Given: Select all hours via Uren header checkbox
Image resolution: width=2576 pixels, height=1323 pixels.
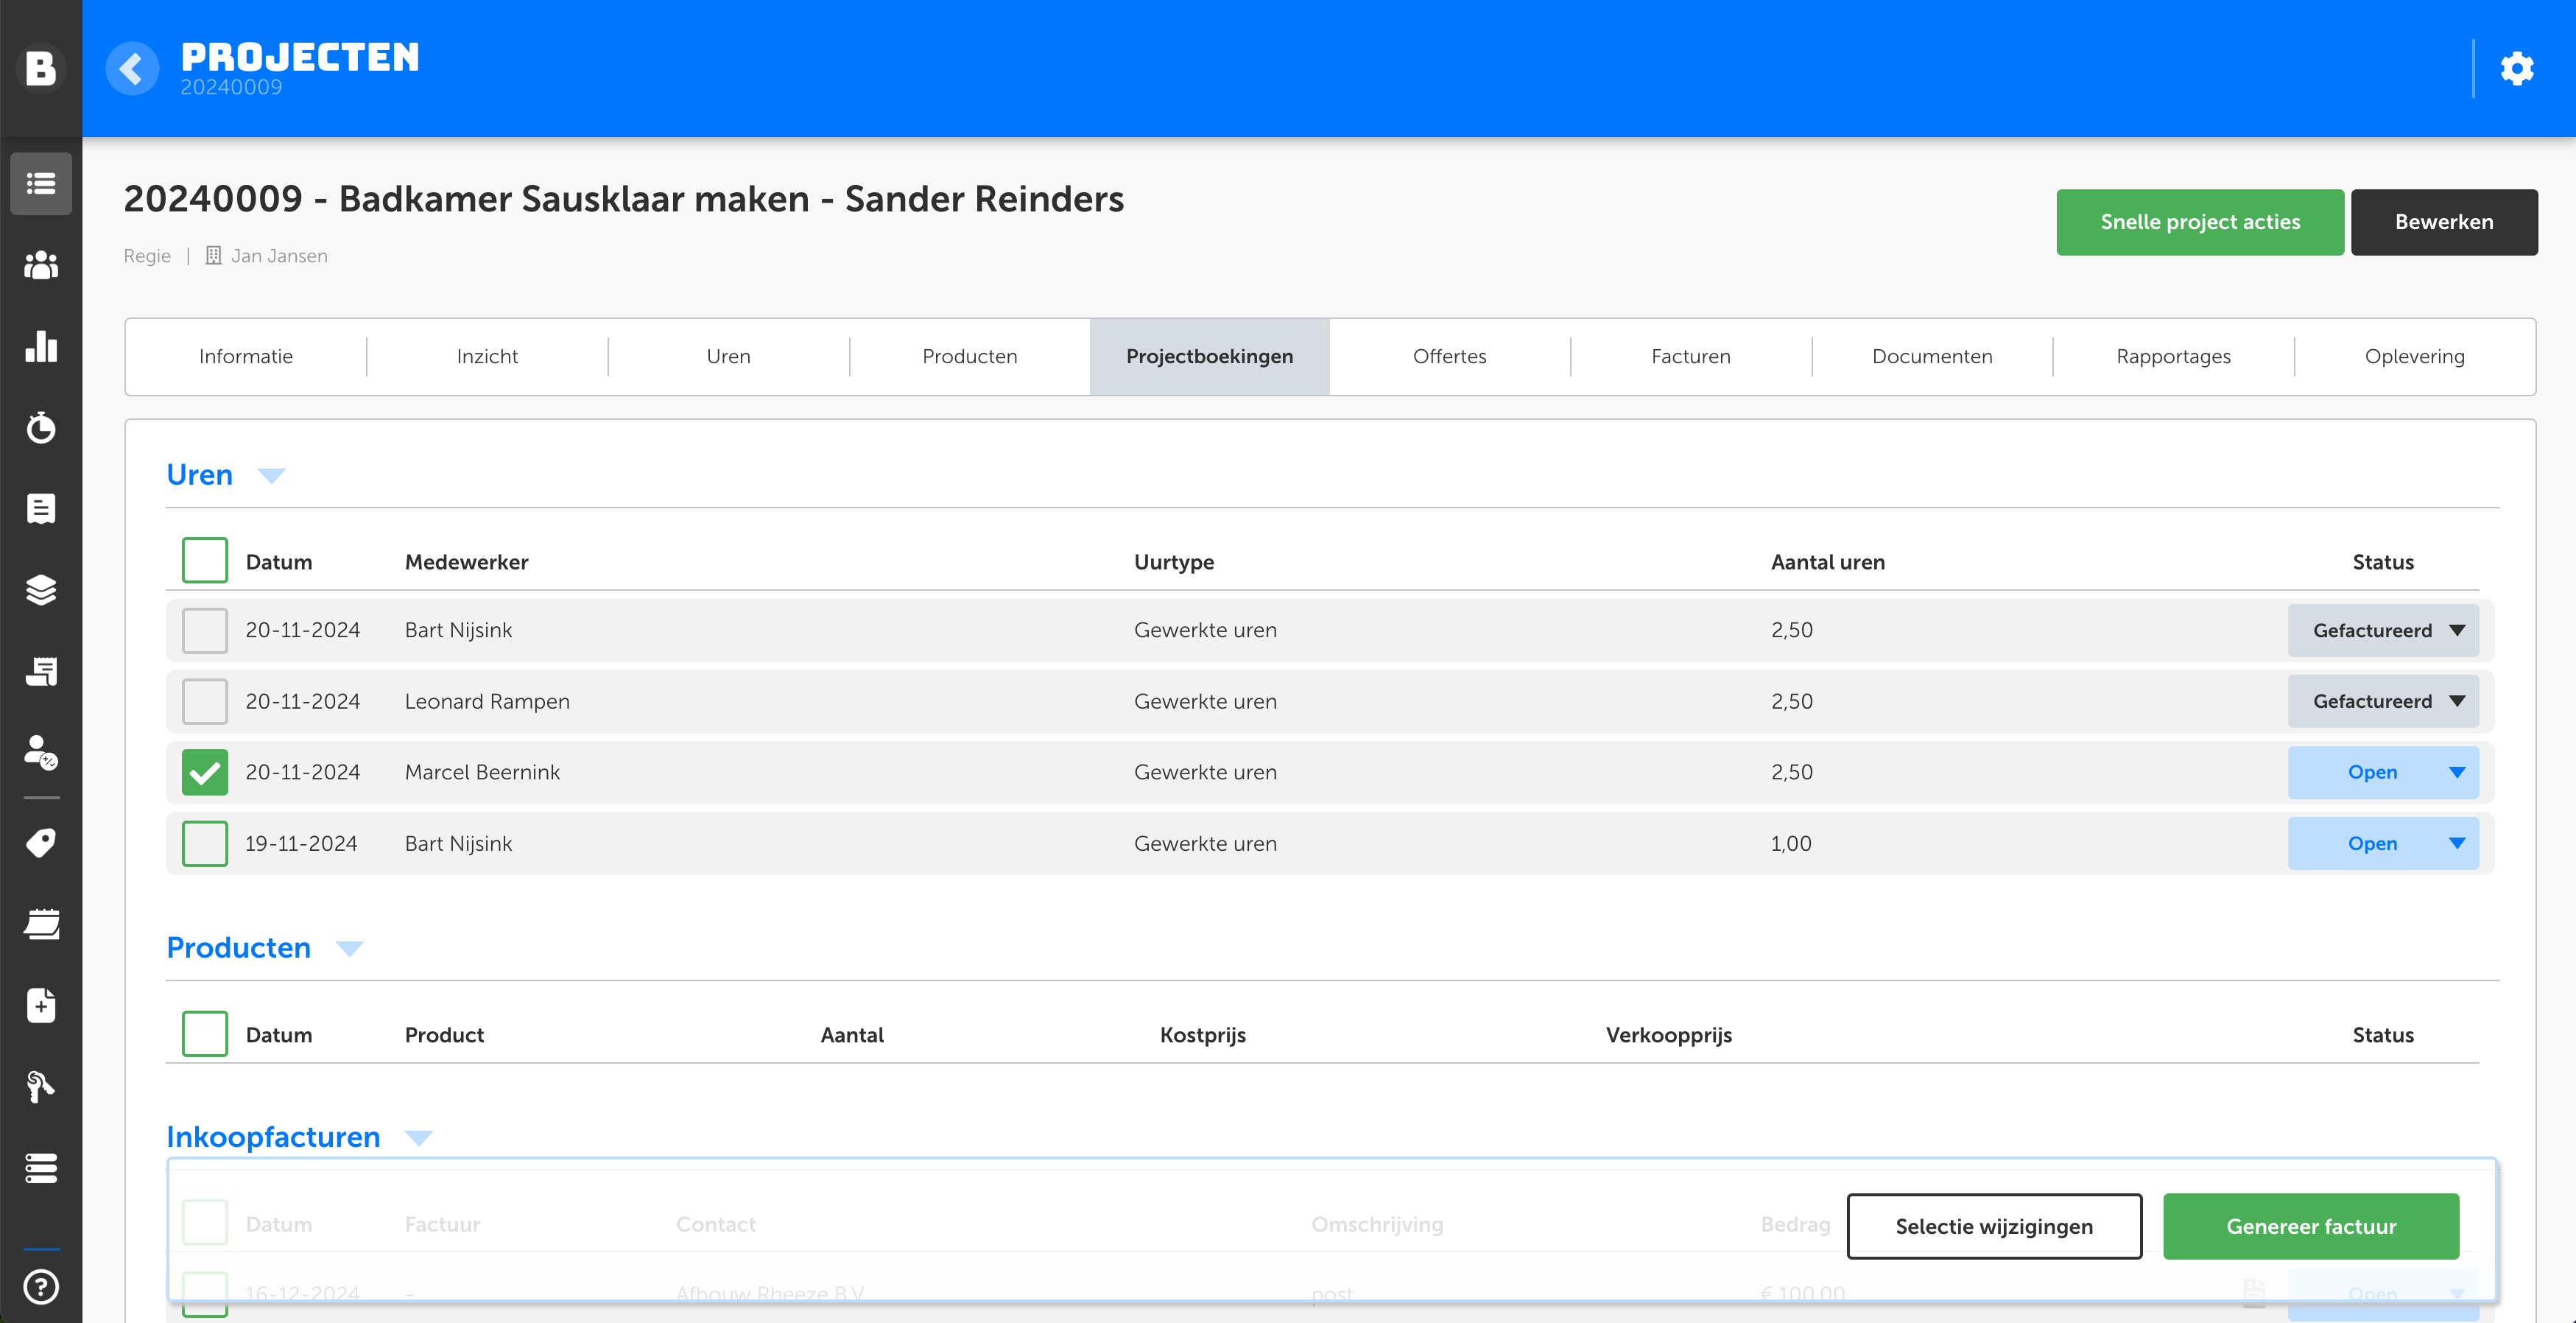Looking at the screenshot, I should point(205,561).
